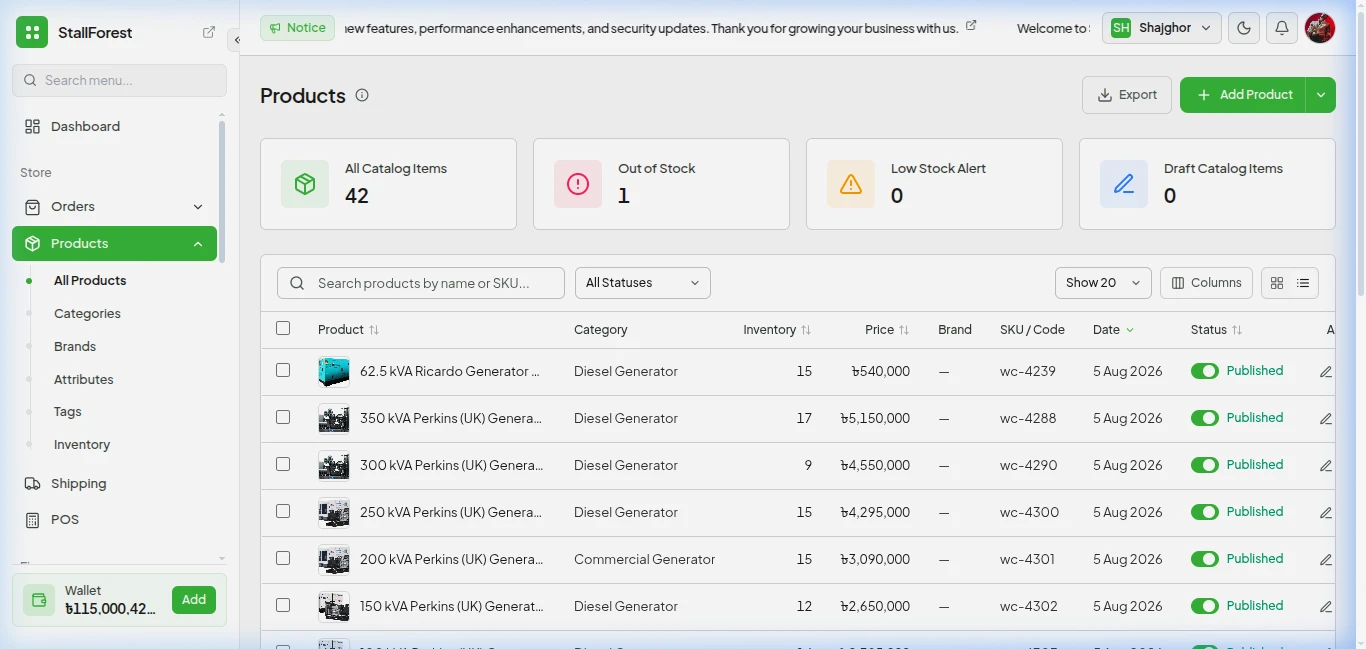Edit the 200 kVA Perkins row pencil

[1326, 560]
